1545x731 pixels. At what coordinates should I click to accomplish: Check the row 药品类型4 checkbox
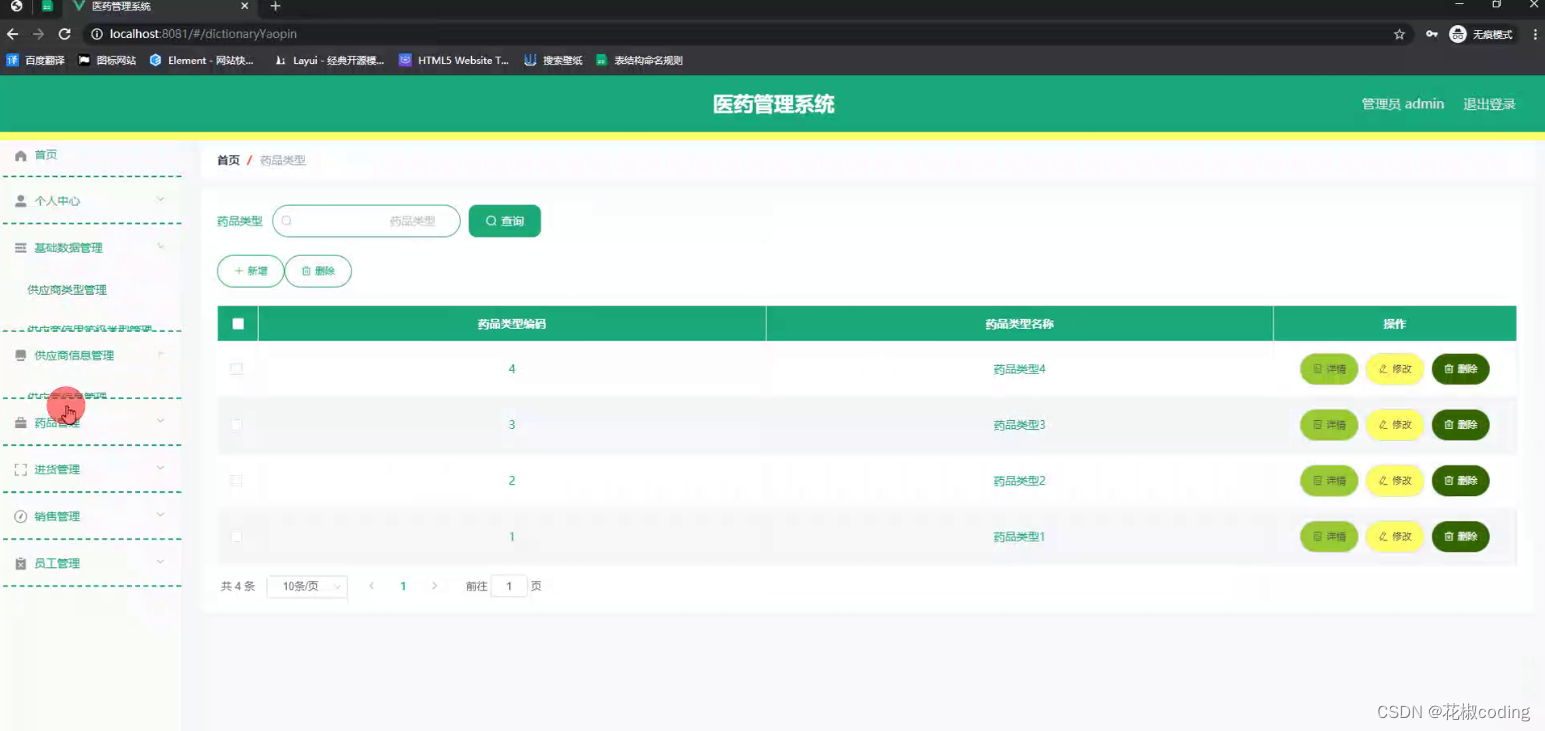(x=237, y=369)
